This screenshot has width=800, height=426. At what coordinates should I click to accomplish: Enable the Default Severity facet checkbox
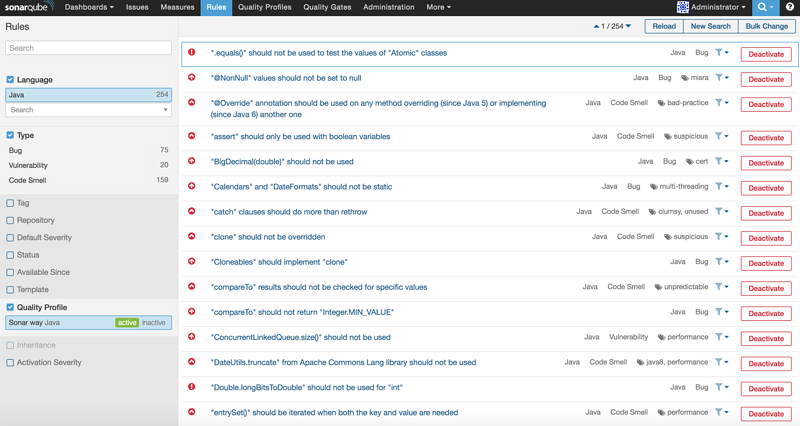click(10, 238)
